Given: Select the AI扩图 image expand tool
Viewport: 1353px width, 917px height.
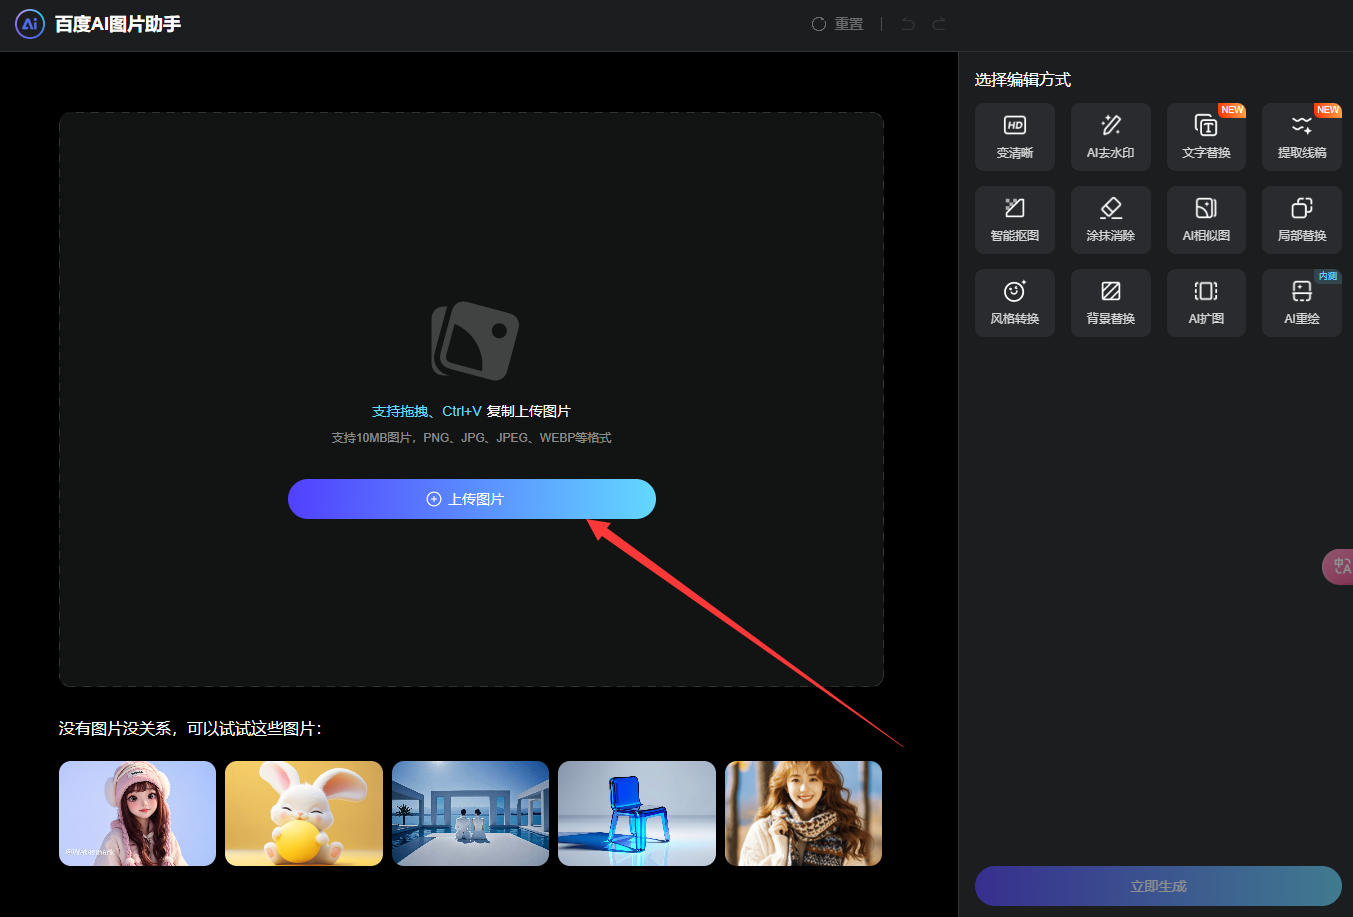Looking at the screenshot, I should (x=1206, y=303).
